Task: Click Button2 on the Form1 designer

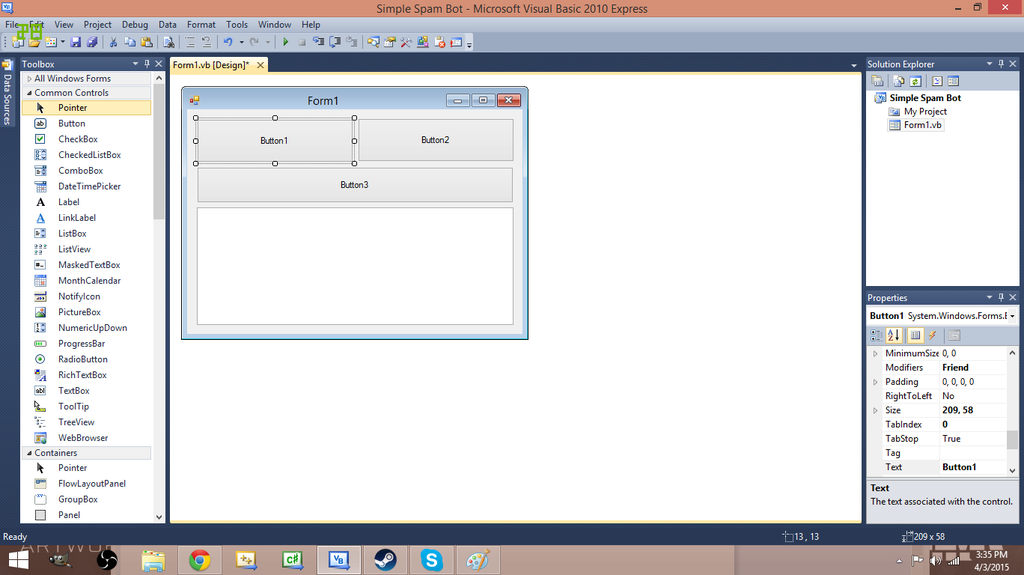Action: [x=436, y=140]
